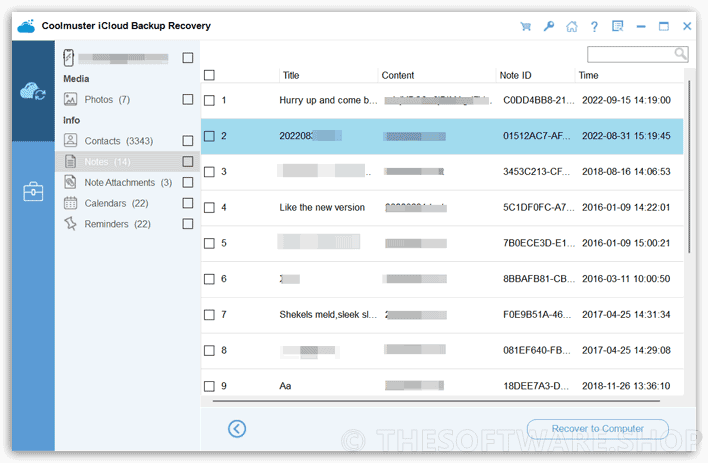Click the Note Attachments icon
Viewport: 708px width, 463px height.
click(x=70, y=182)
